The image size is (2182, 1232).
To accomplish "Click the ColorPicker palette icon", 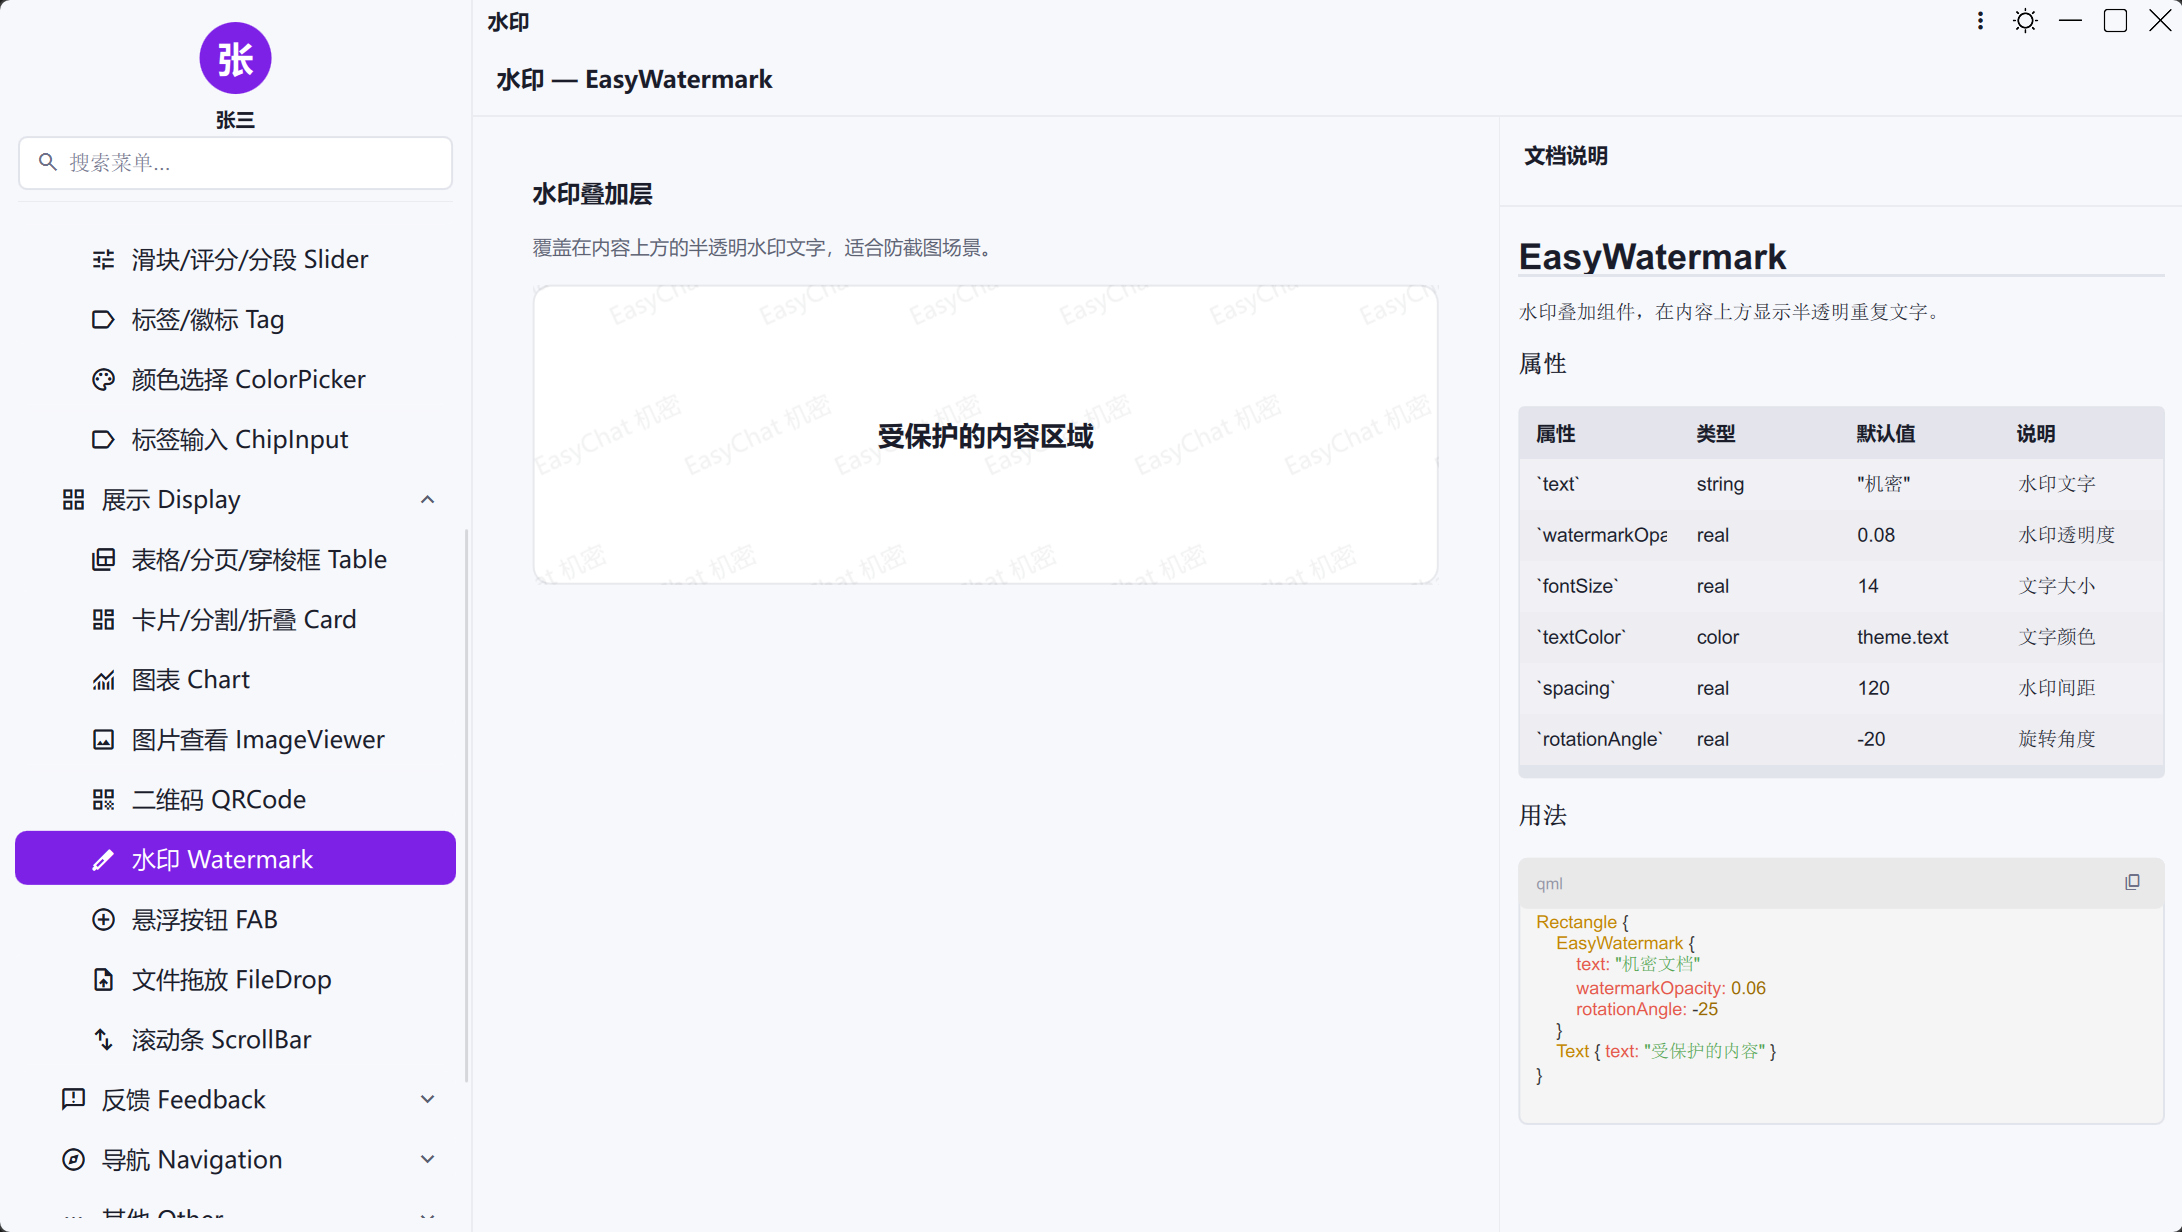I will tap(103, 380).
